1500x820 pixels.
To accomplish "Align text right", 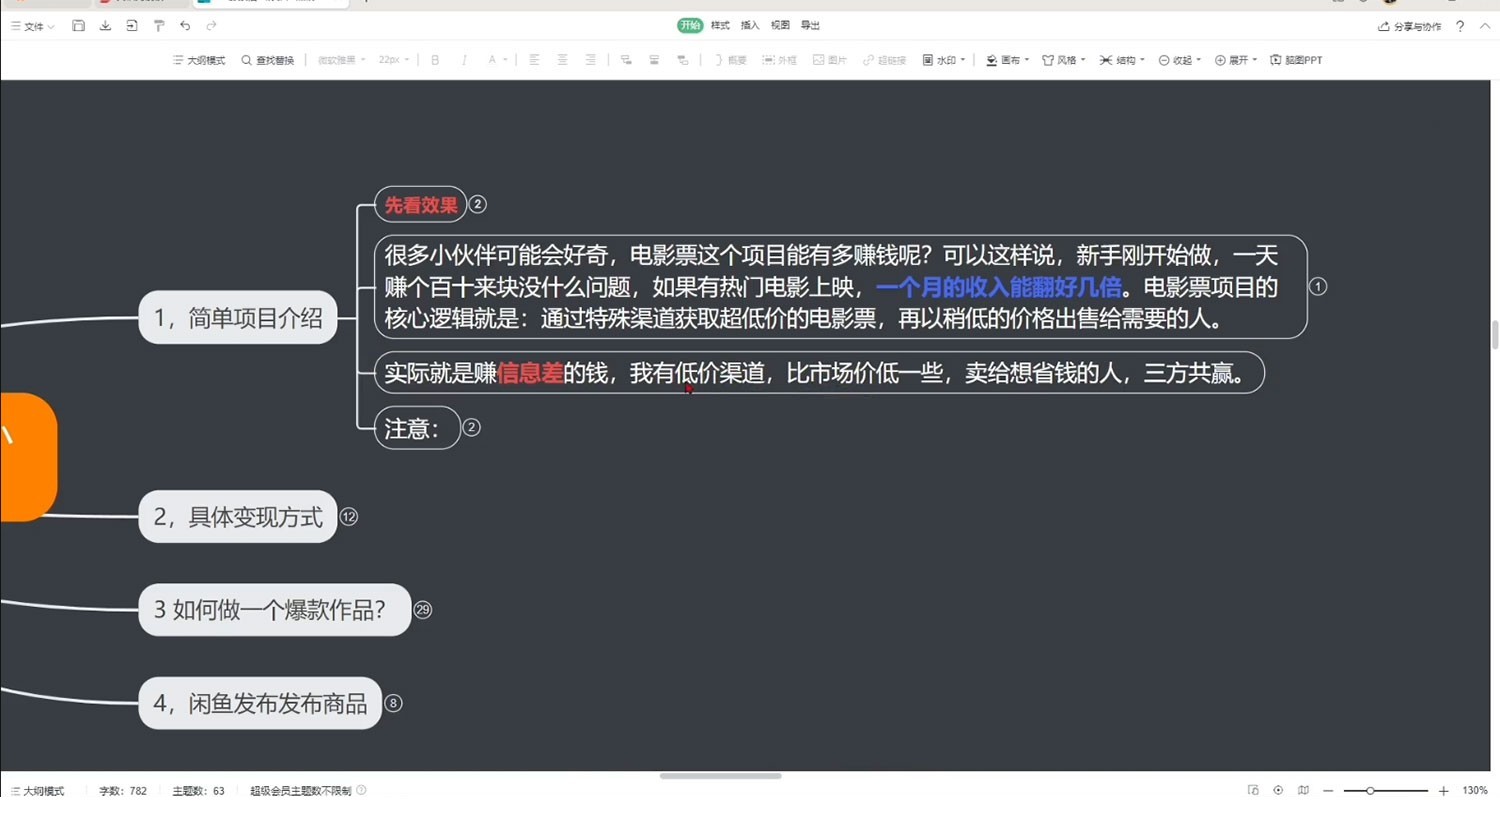I will tap(590, 60).
